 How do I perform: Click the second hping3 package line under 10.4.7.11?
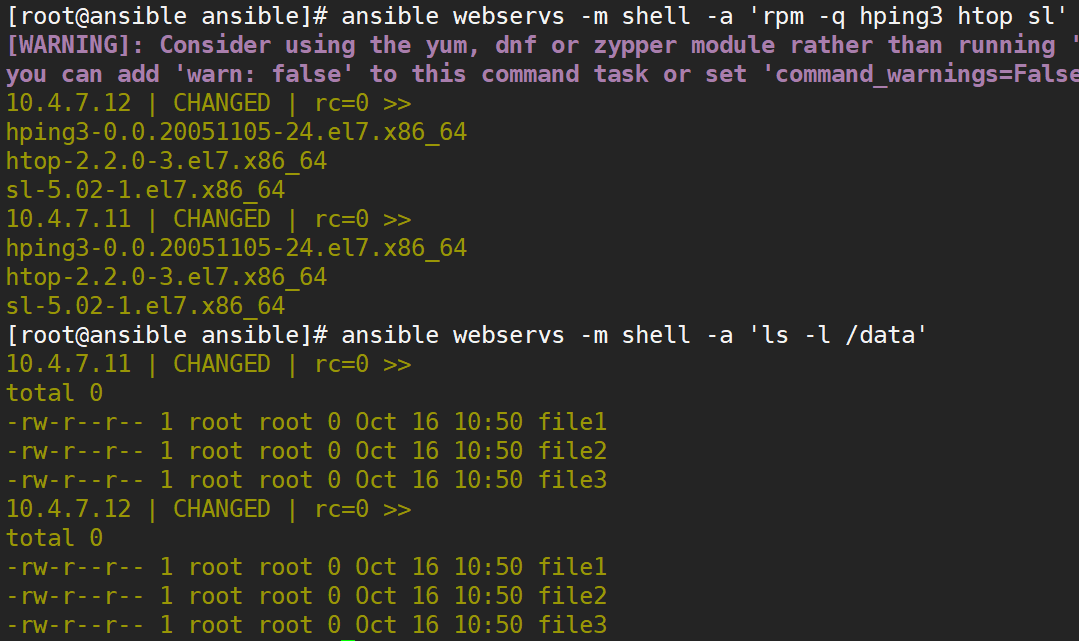(x=236, y=248)
